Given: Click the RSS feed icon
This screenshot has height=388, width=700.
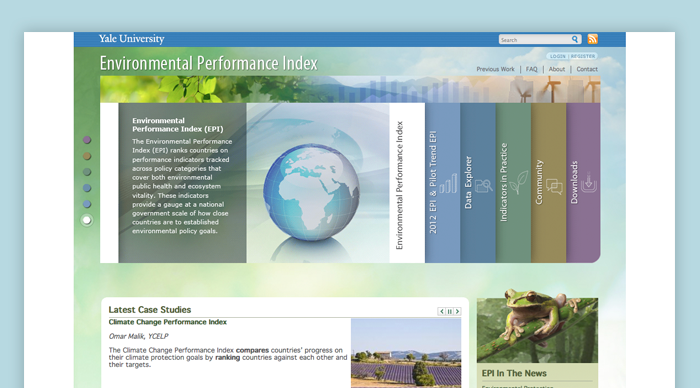Looking at the screenshot, I should coord(592,39).
